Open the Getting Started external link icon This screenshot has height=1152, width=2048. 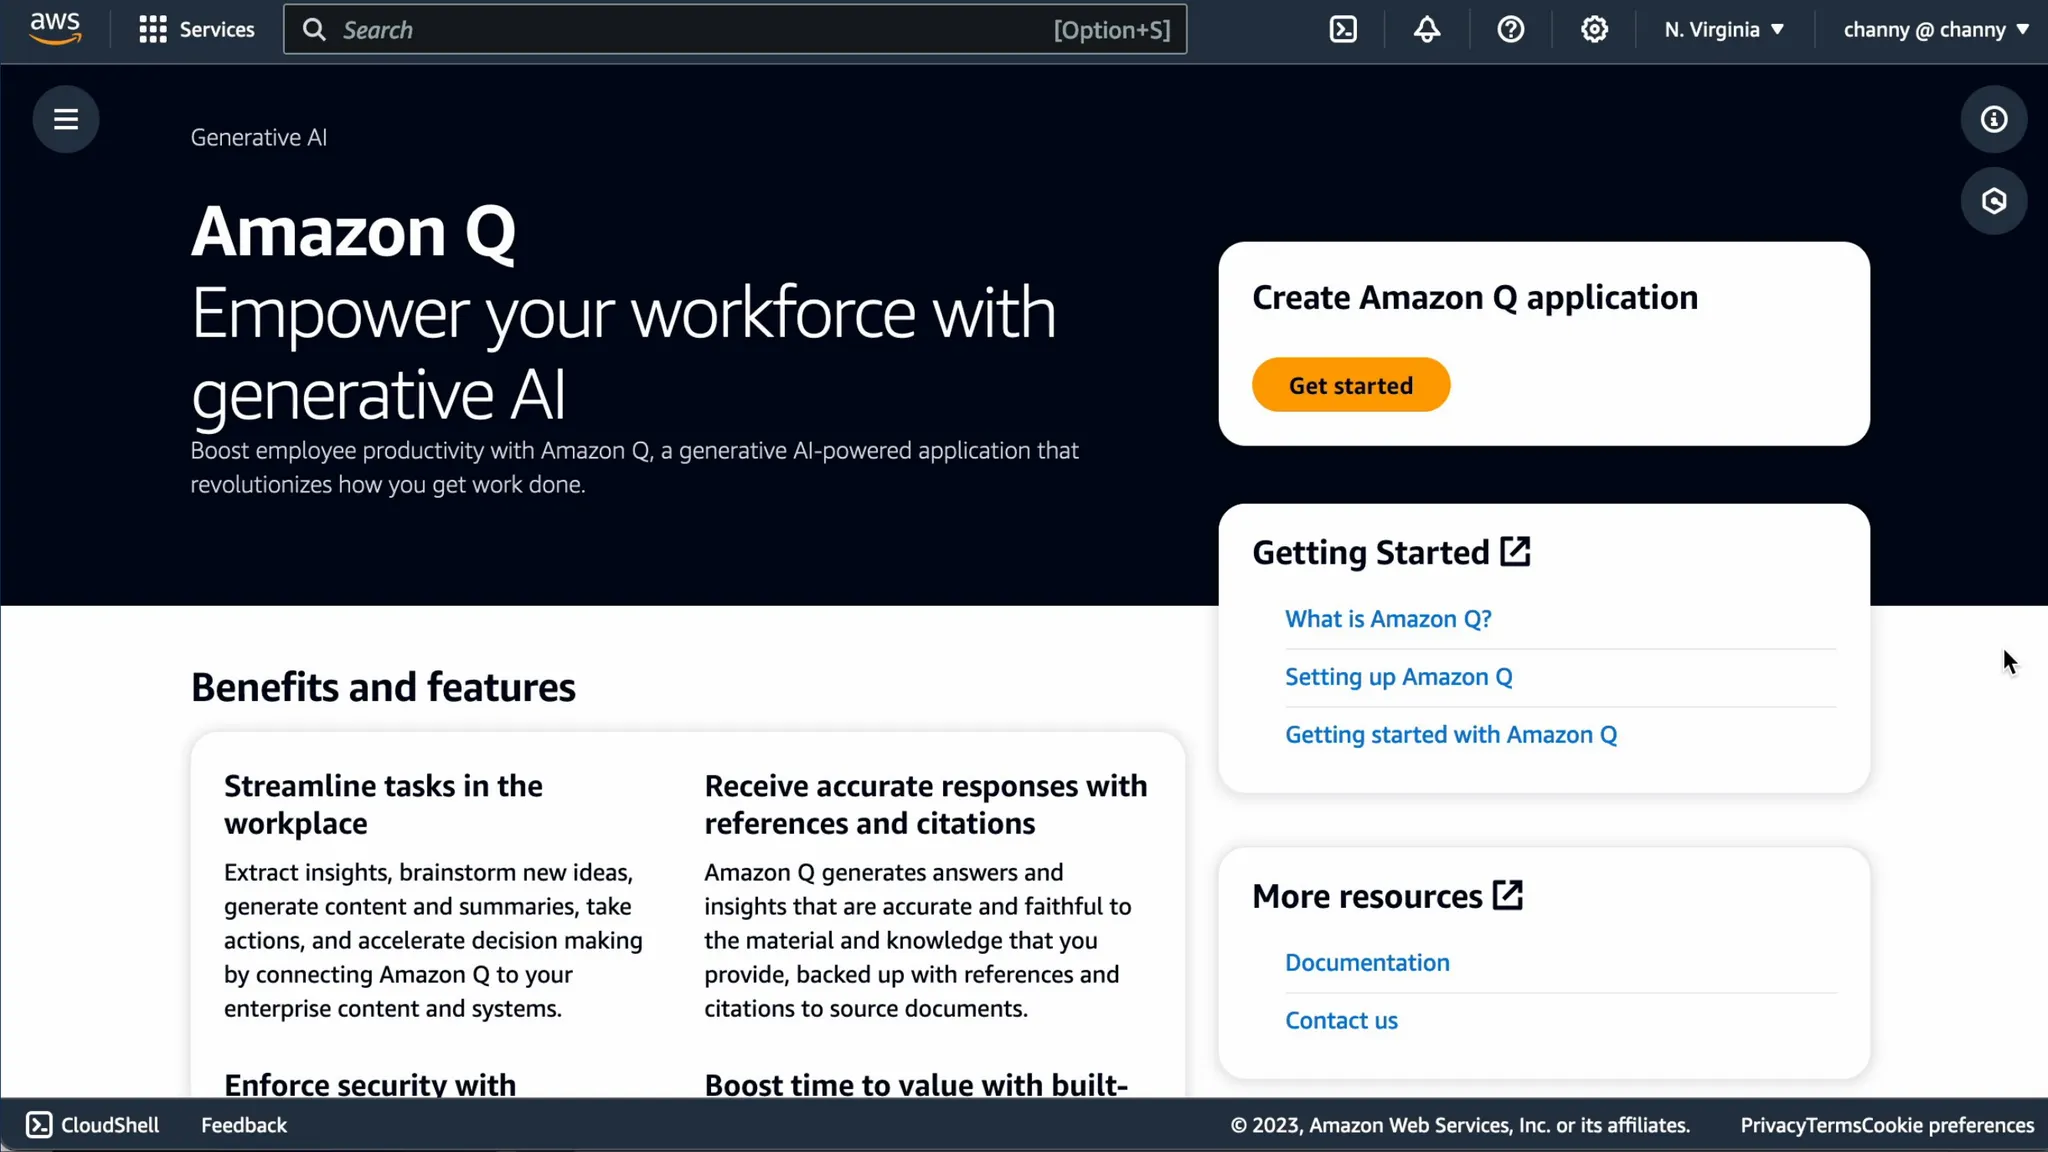1515,551
